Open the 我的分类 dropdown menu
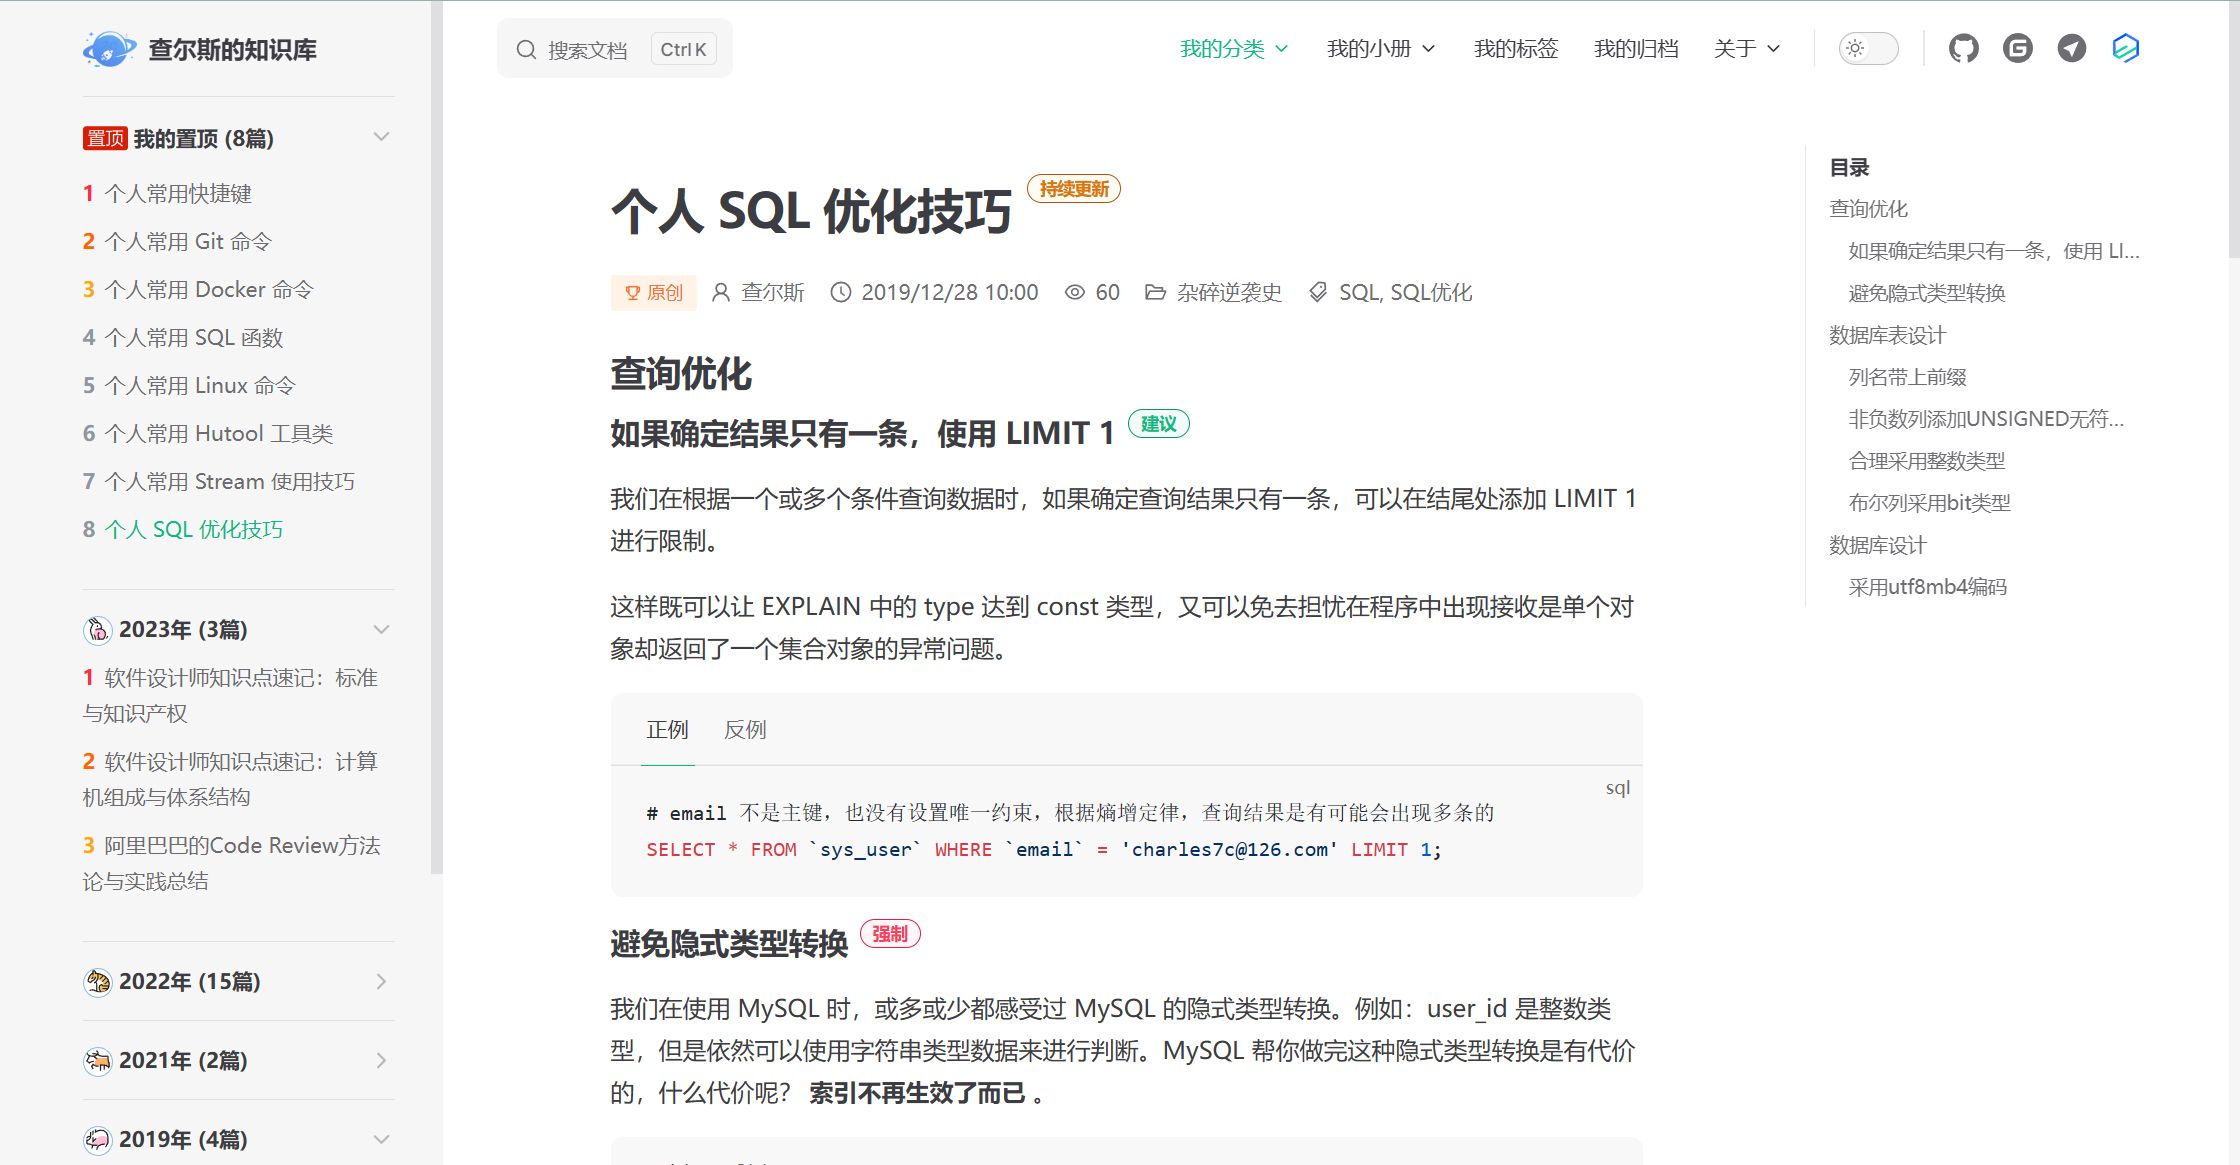The image size is (2240, 1165). pyautogui.click(x=1233, y=48)
